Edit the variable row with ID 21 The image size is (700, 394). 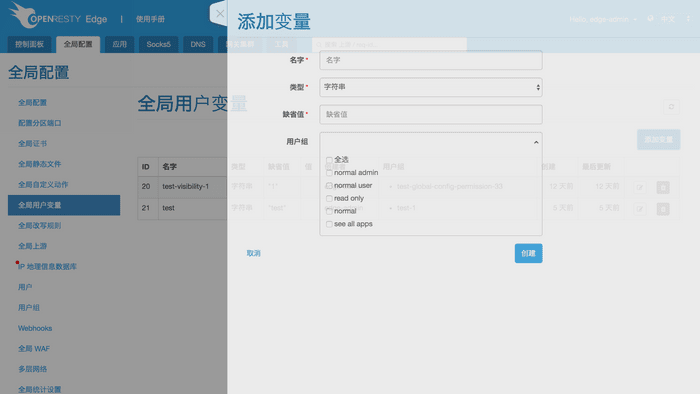point(640,209)
